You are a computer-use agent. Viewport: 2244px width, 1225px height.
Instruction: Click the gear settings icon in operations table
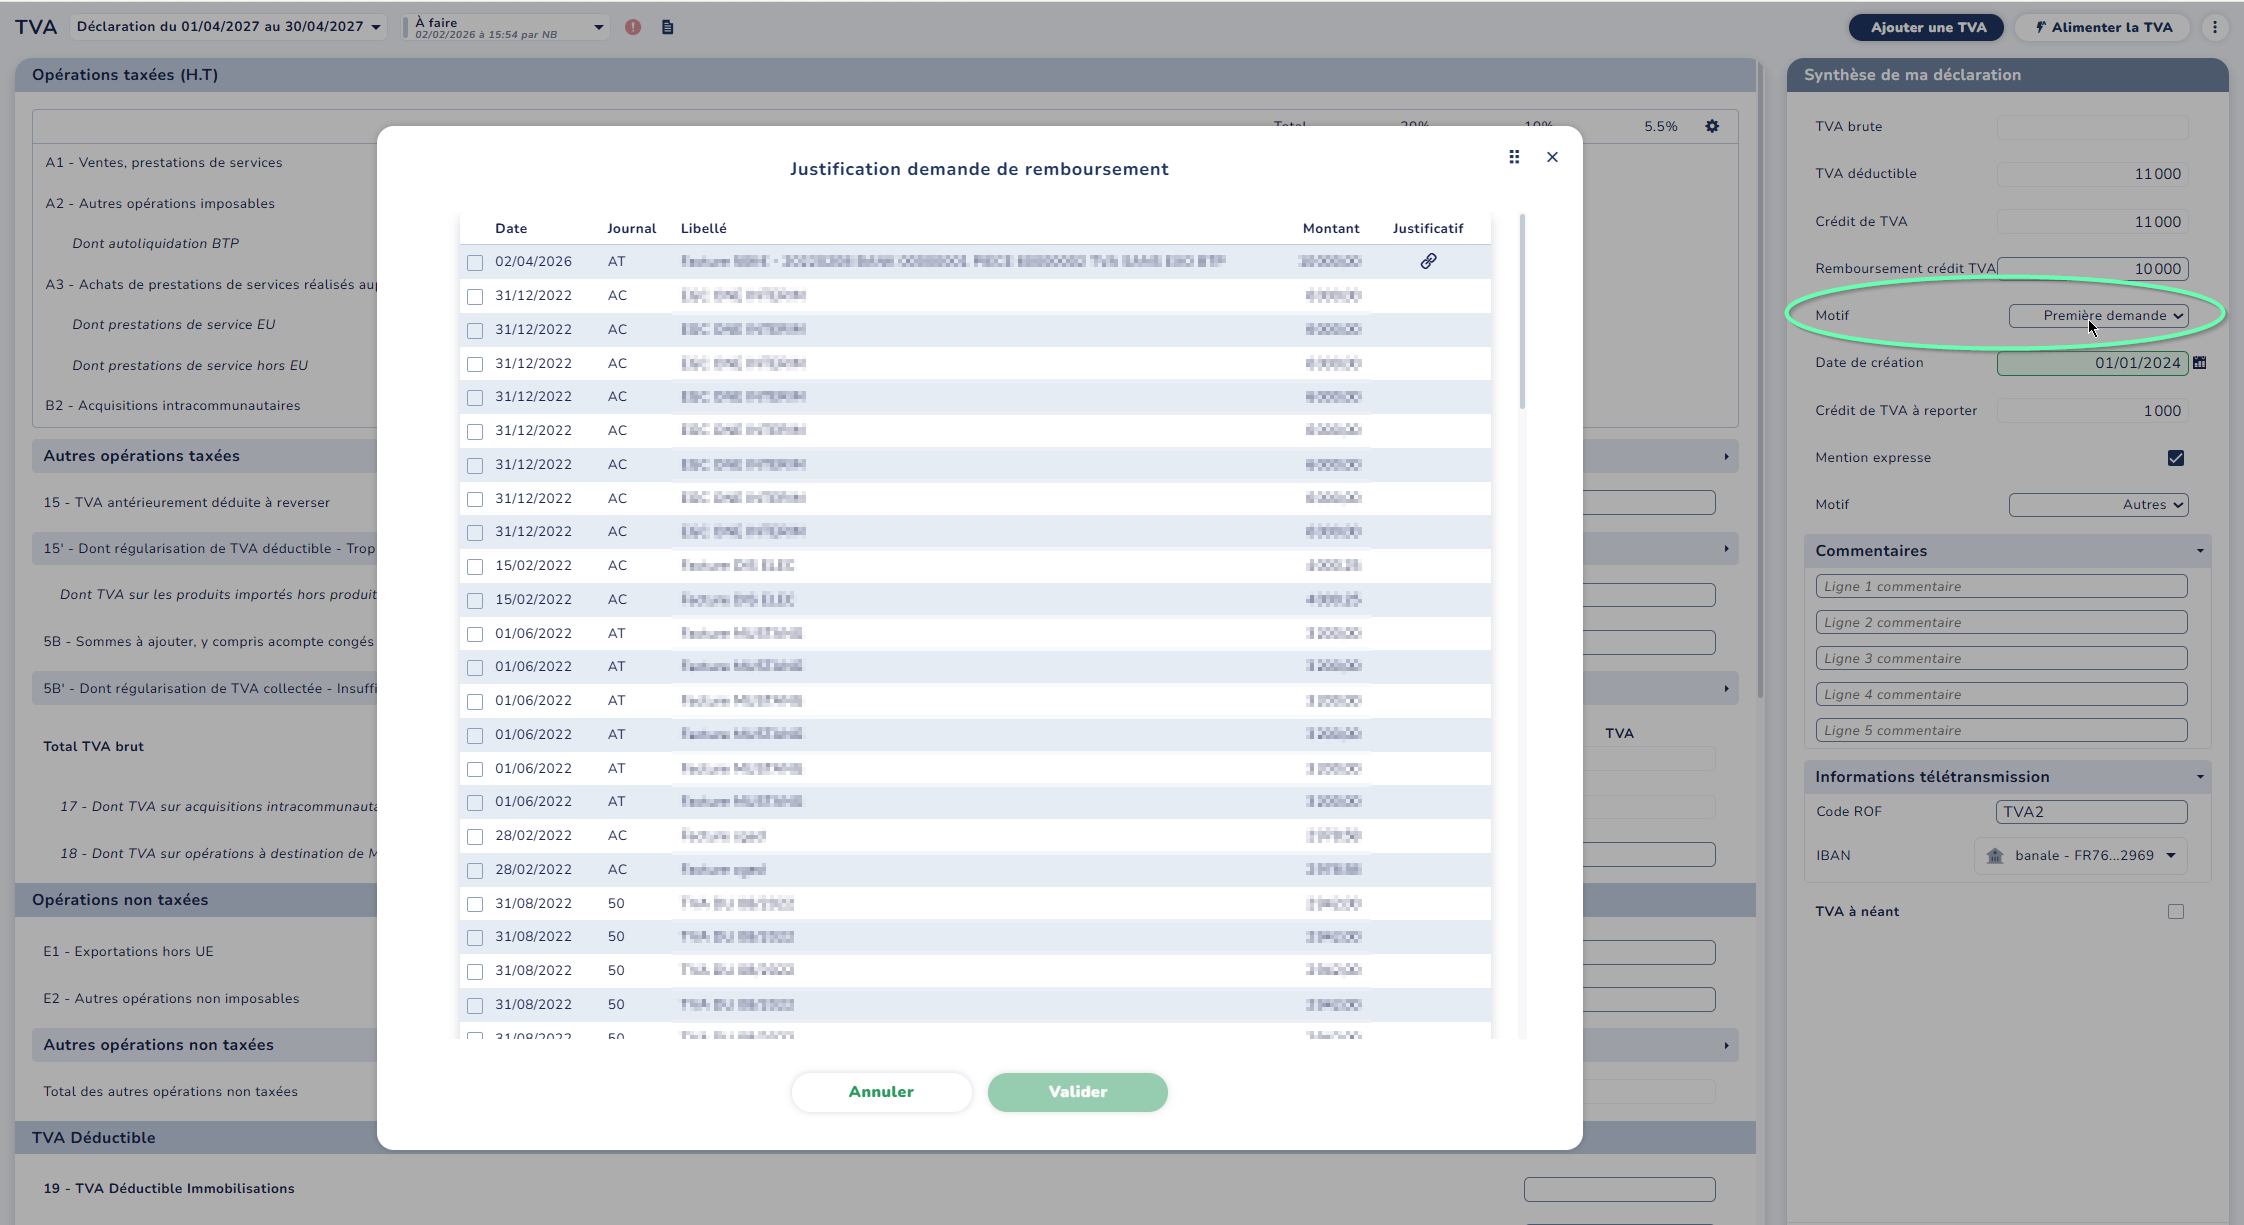(x=1712, y=126)
